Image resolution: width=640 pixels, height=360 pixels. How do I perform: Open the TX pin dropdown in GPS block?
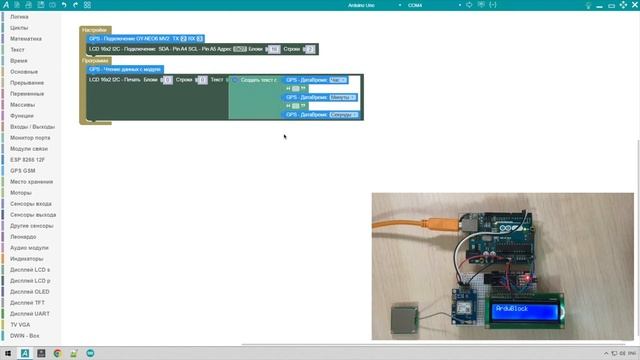click(183, 39)
